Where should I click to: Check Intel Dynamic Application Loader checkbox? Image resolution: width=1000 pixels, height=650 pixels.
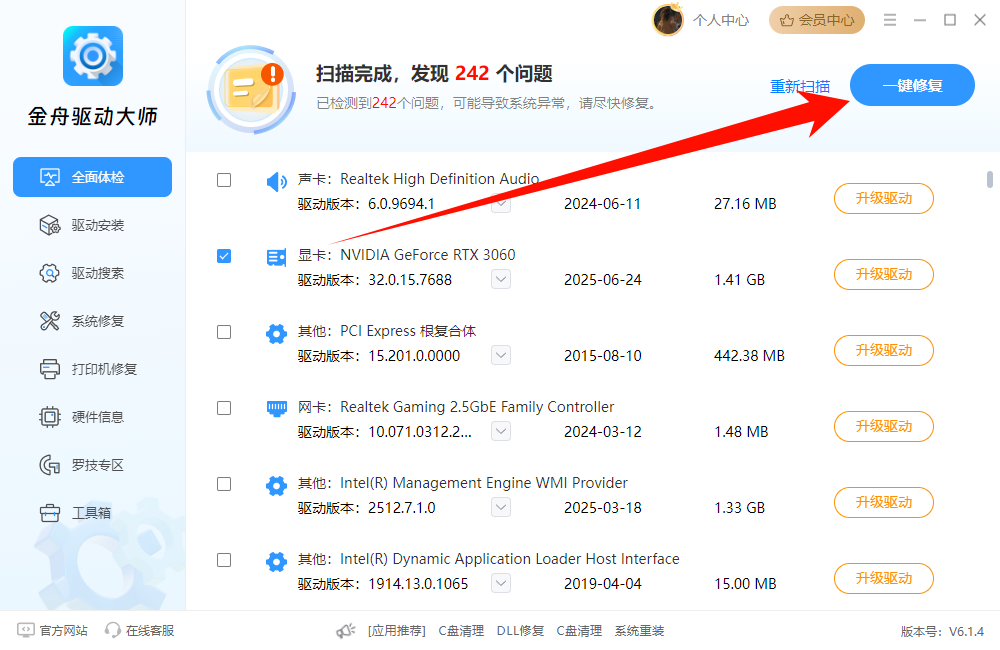pos(224,560)
